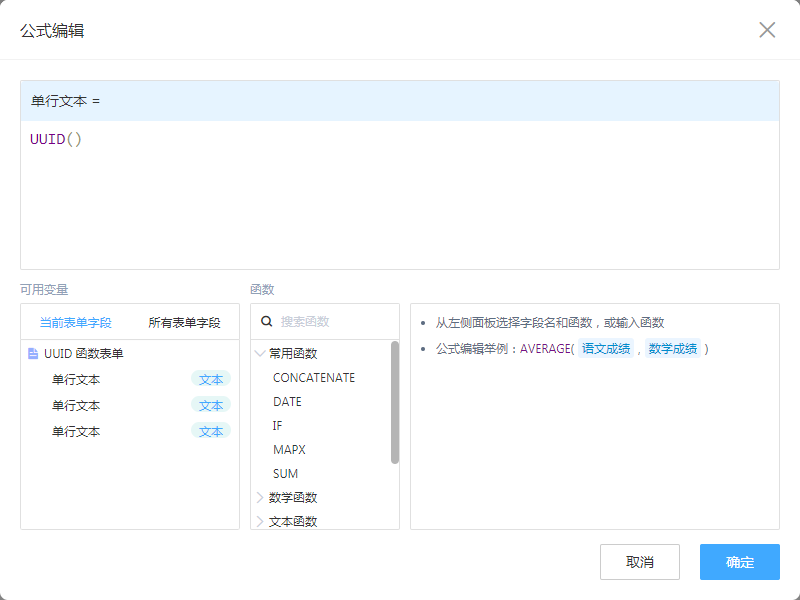This screenshot has height=600, width=800.
Task: Click the 文本 tag on third field
Action: point(211,431)
